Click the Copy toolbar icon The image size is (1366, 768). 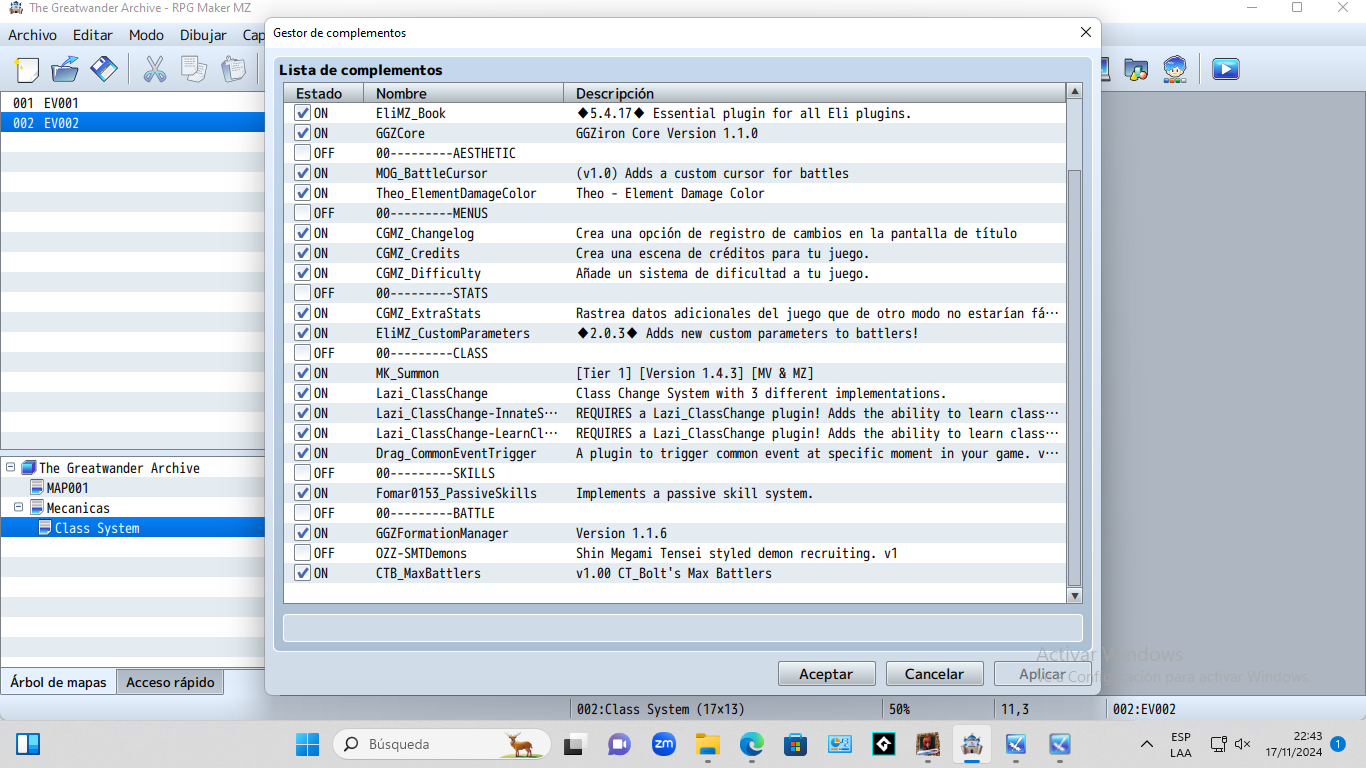pos(193,69)
